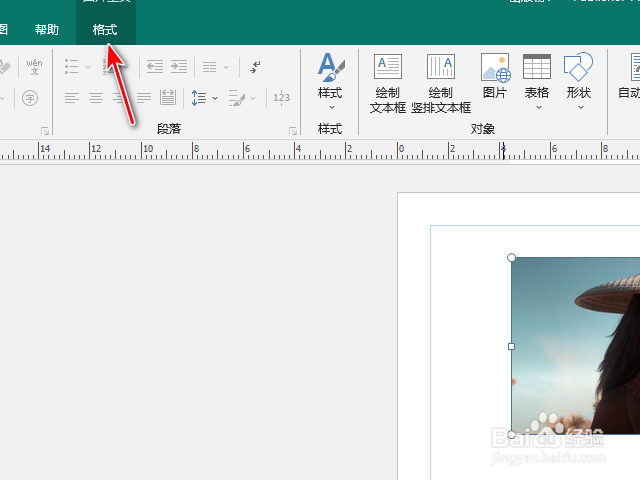Apply bullet list formatting
Viewport: 640px width, 480px height.
tap(72, 67)
